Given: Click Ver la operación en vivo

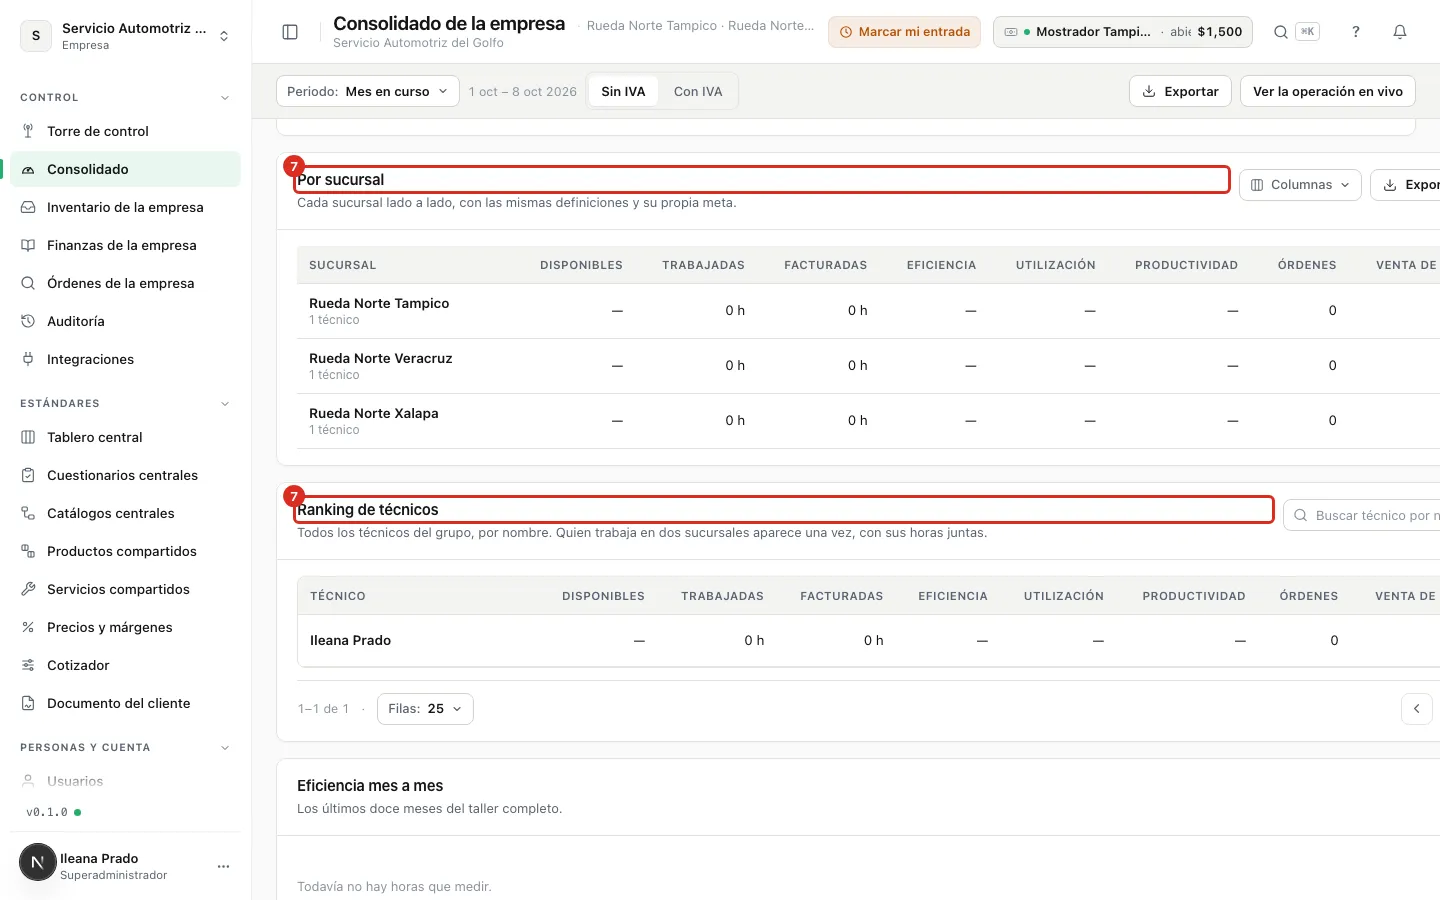Looking at the screenshot, I should (x=1328, y=91).
